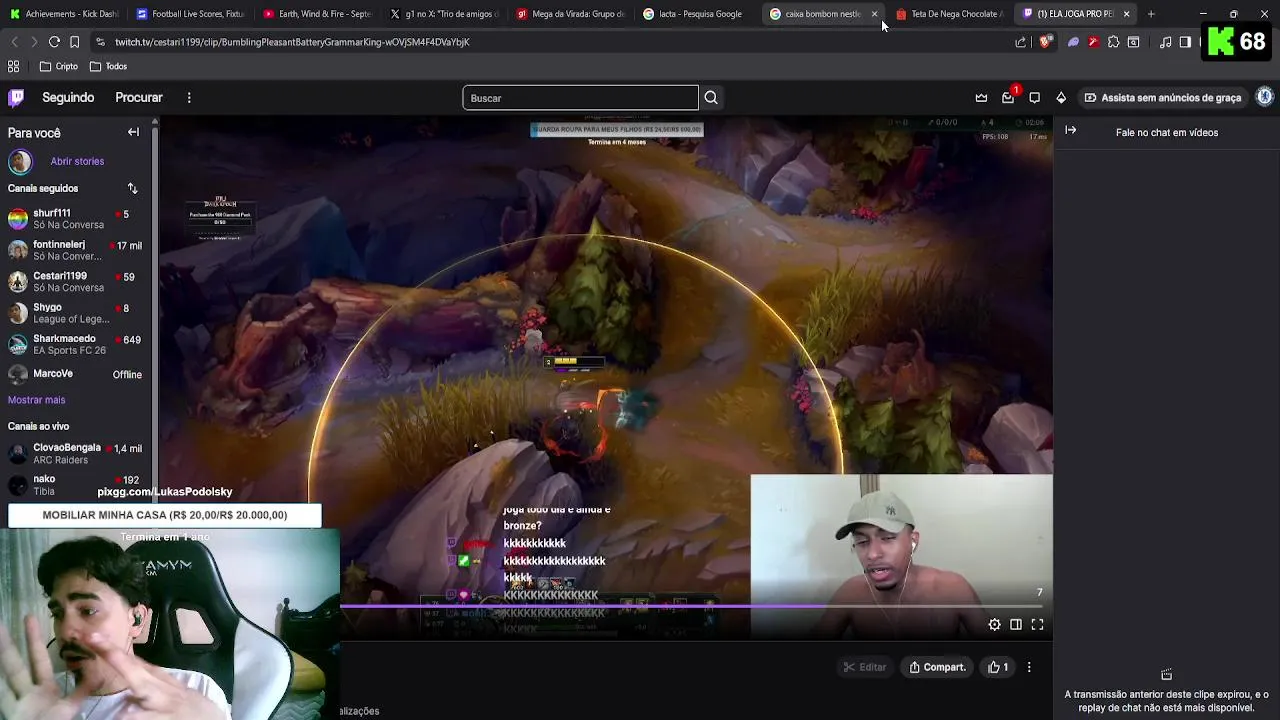Open shurf111 channel in sidebar
The image size is (1280, 720).
[76, 219]
